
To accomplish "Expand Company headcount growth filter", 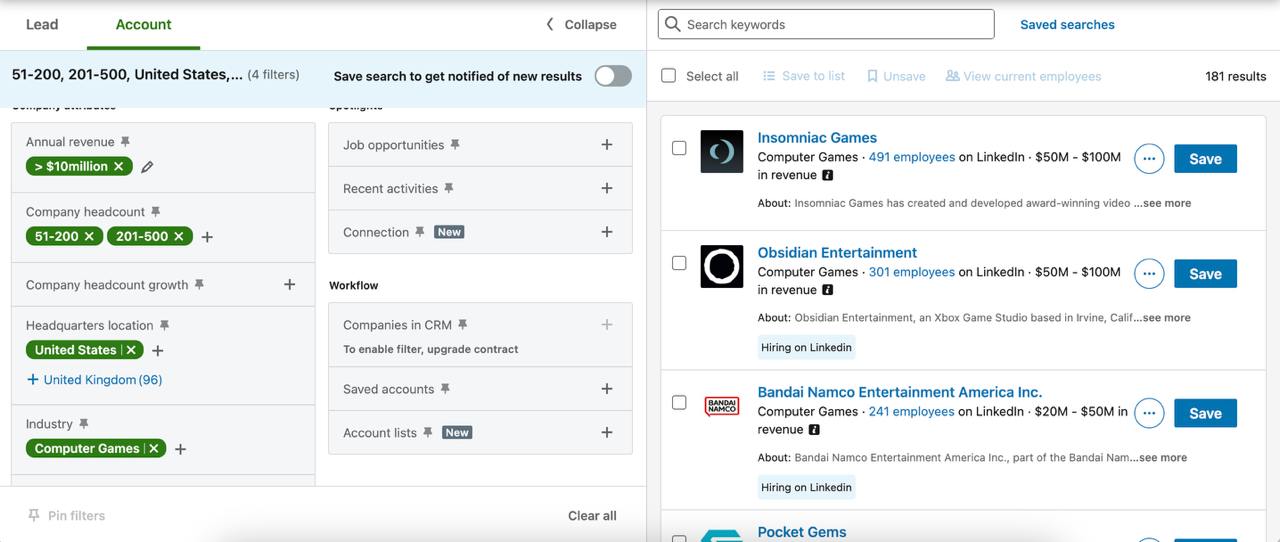I will (289, 285).
